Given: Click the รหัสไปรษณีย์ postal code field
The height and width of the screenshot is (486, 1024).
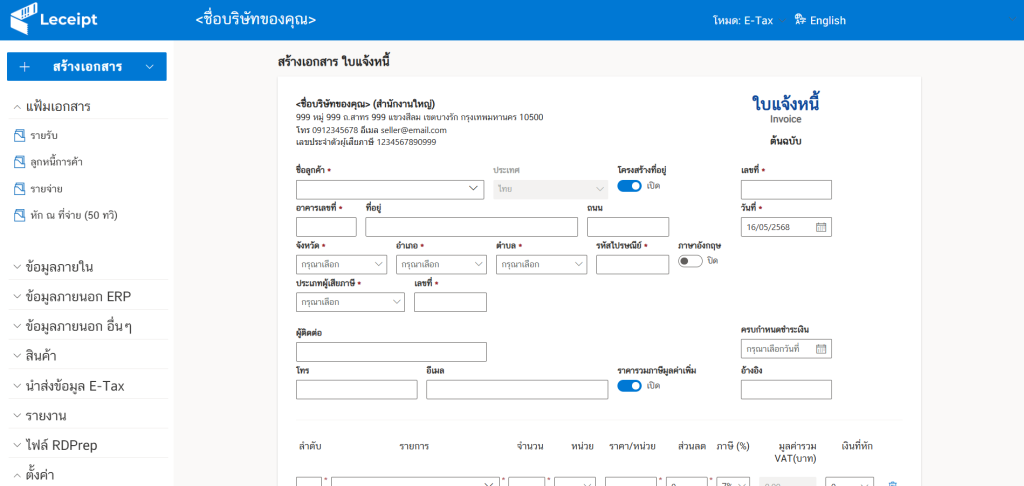Looking at the screenshot, I should tap(632, 265).
